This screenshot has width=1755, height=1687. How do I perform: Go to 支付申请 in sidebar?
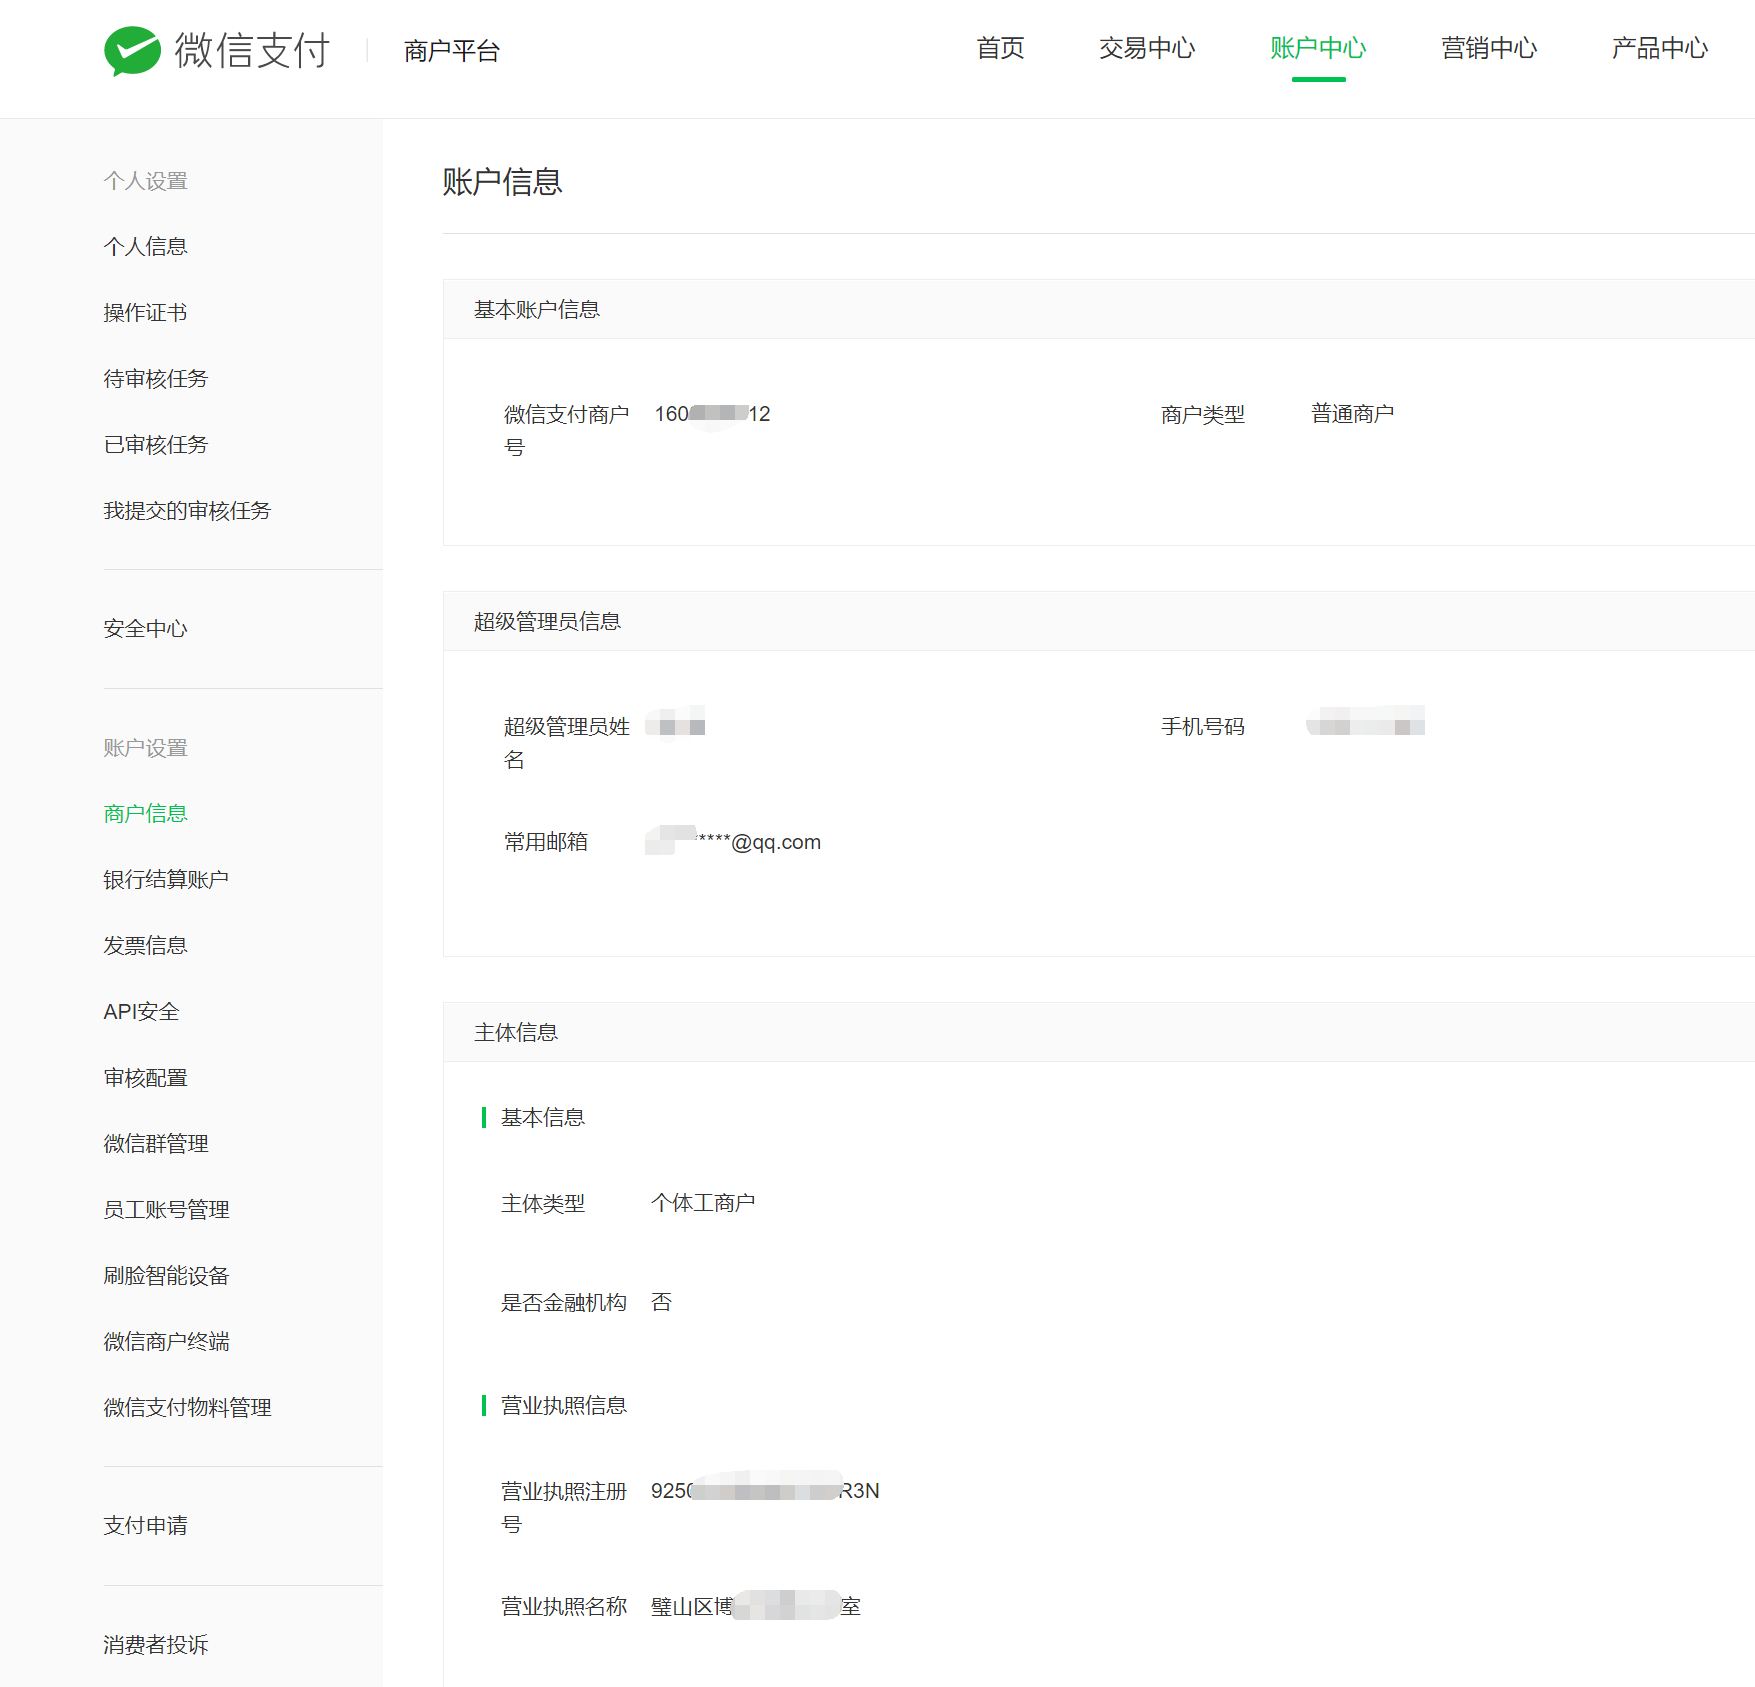[146, 1526]
